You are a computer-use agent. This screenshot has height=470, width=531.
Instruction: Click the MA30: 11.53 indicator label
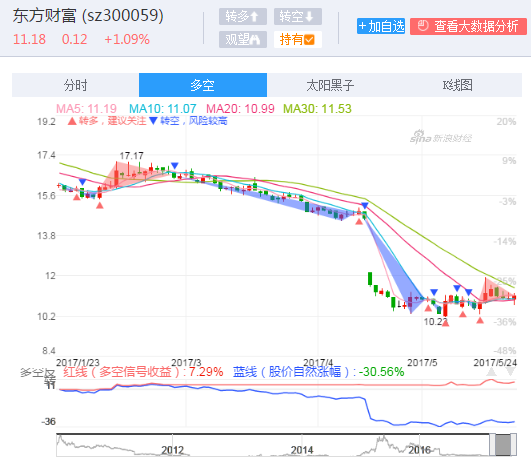[x=317, y=109]
